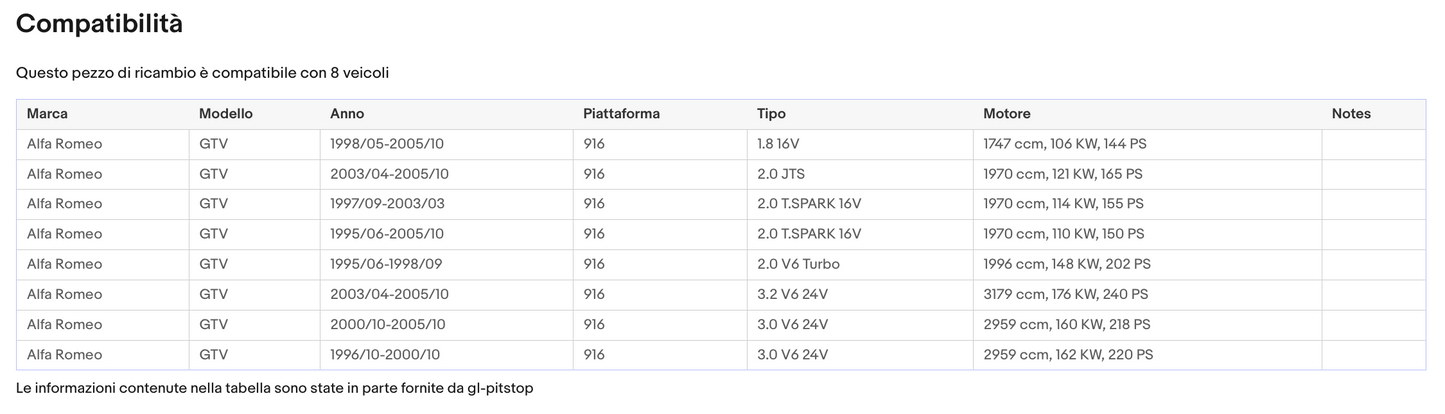Select the Tipo column header
This screenshot has height=414, width=1445.
(771, 114)
